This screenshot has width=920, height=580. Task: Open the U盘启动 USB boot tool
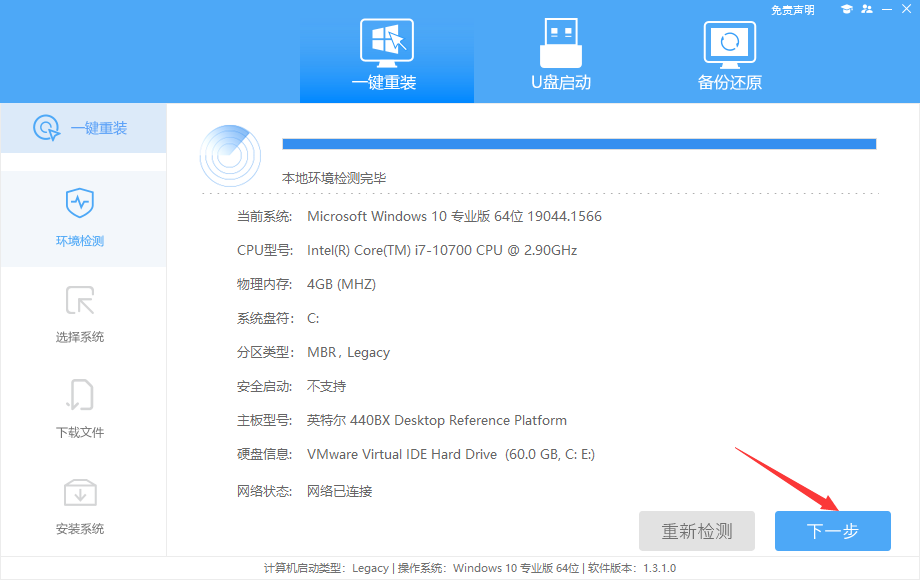(561, 55)
